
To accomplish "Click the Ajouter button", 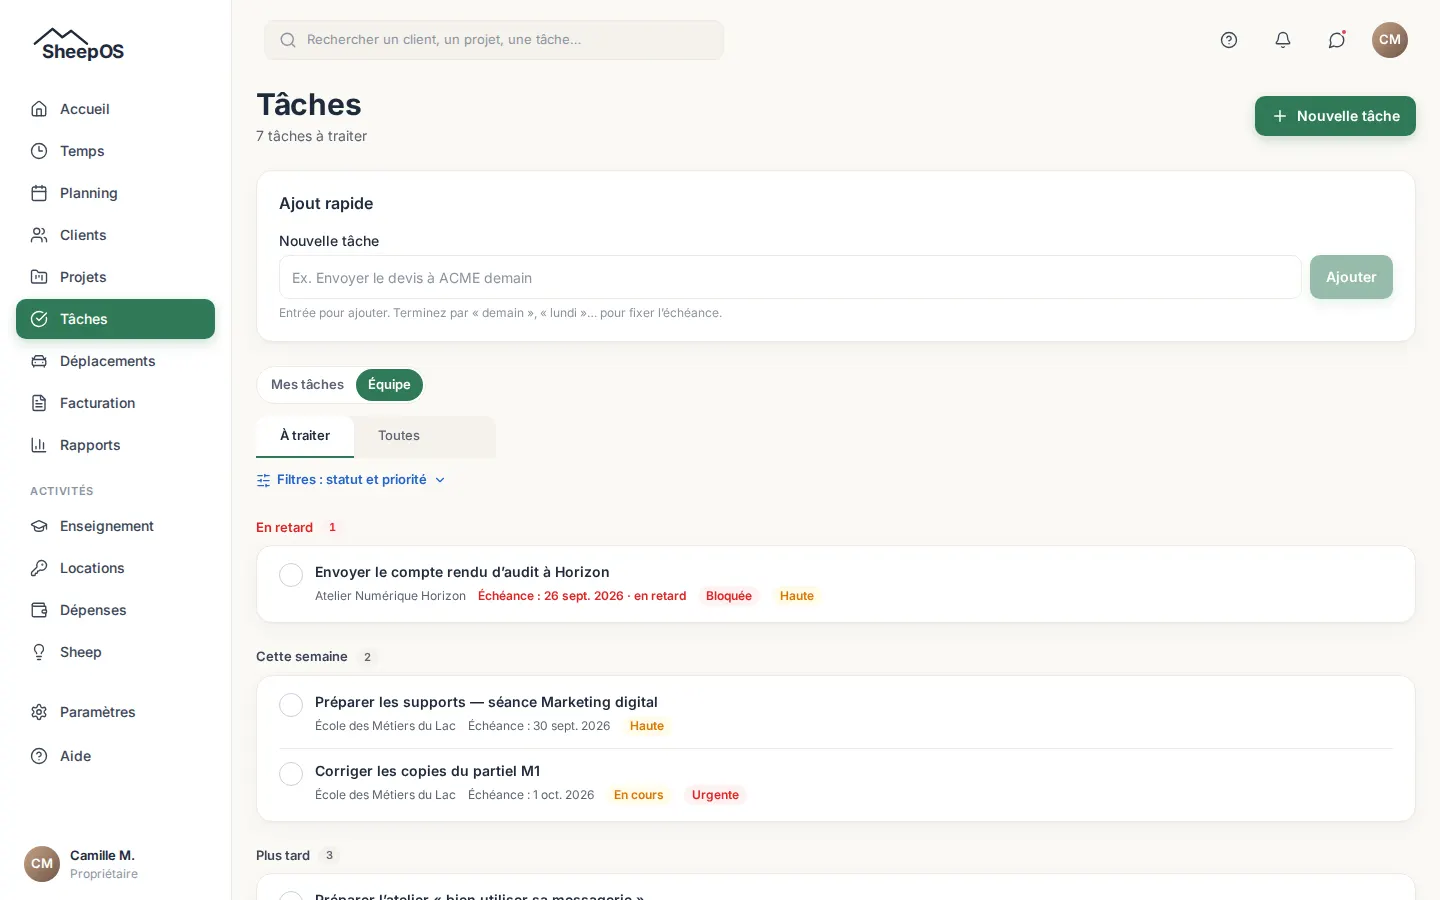I will coord(1351,277).
